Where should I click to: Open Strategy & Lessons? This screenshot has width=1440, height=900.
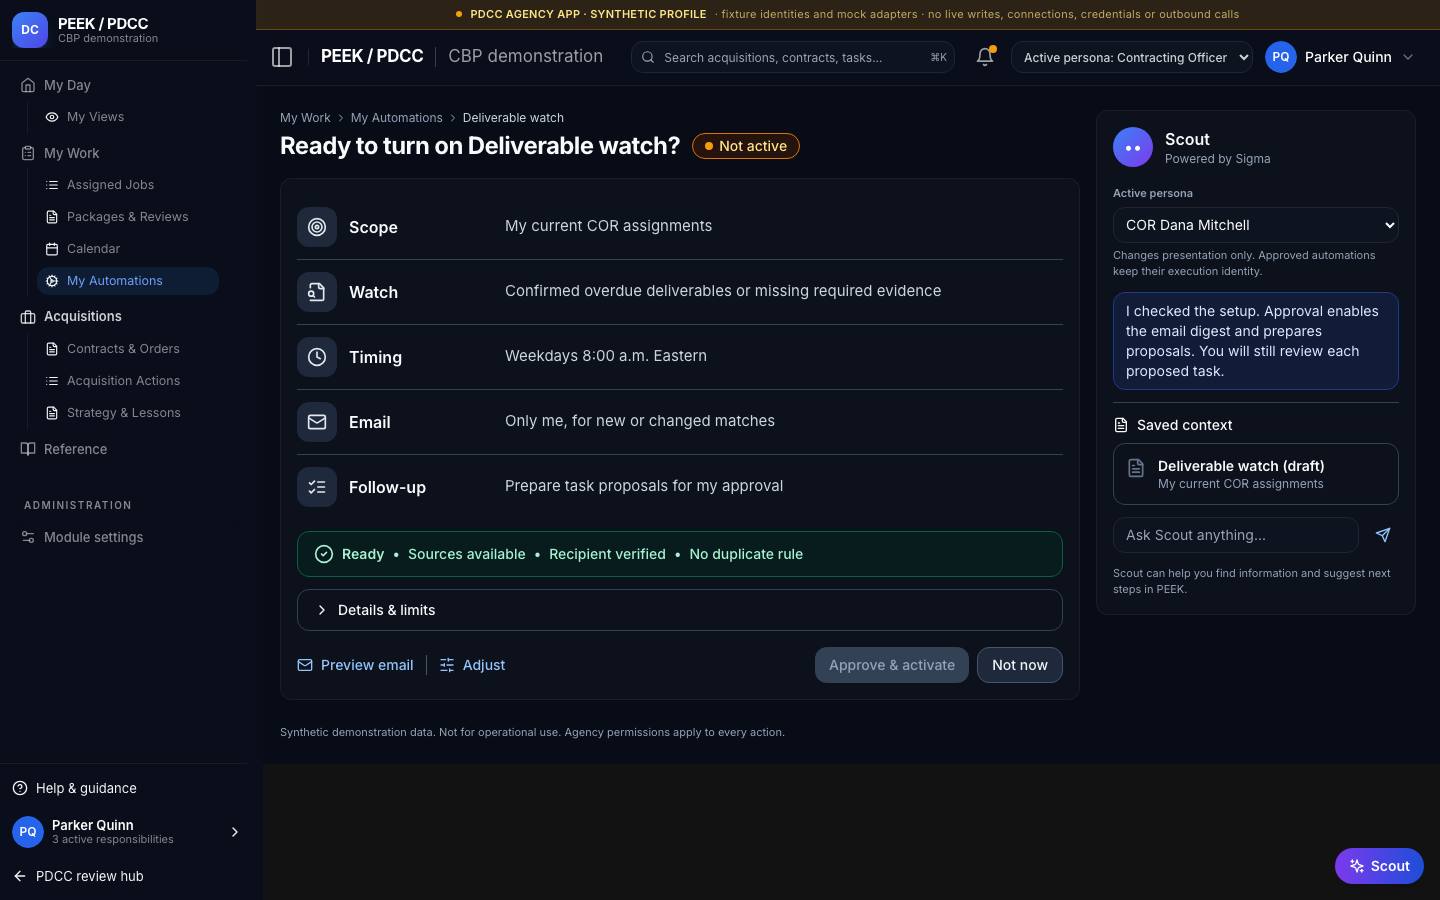[x=123, y=413]
